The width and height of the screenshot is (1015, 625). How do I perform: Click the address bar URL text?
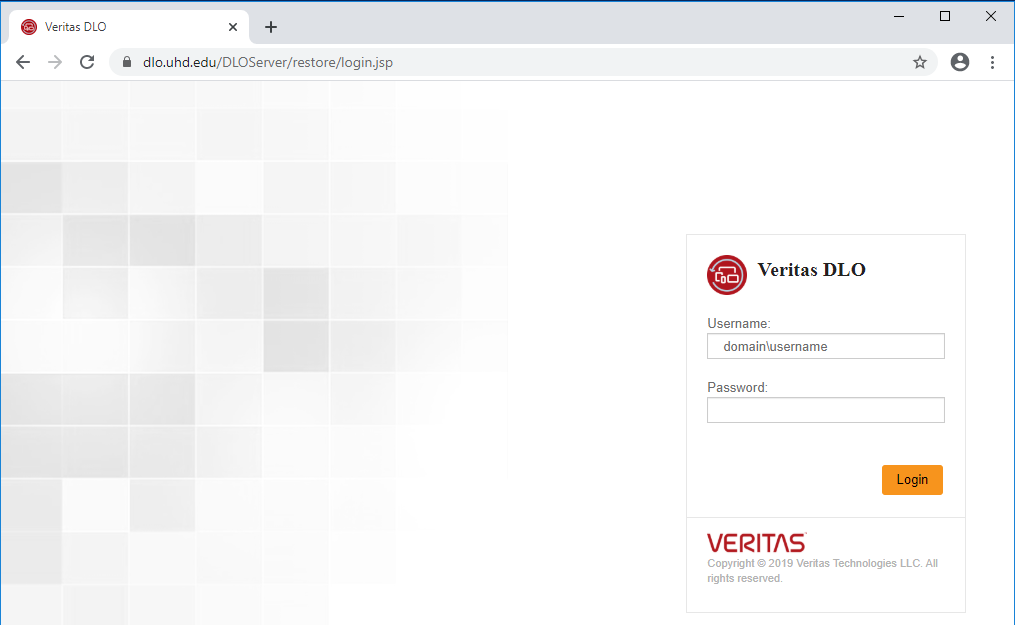click(x=268, y=62)
